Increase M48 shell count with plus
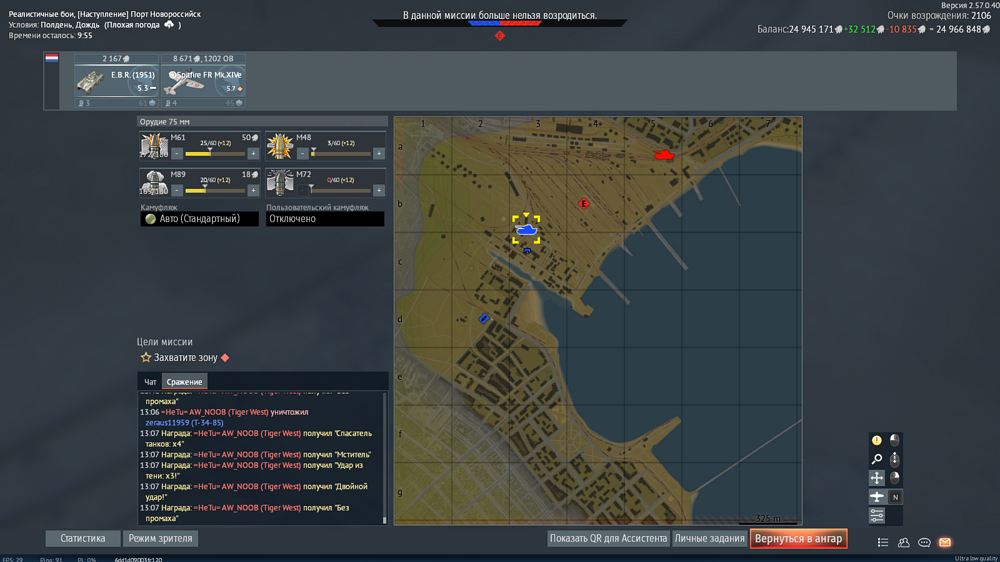Image resolution: width=1000 pixels, height=562 pixels. 379,153
